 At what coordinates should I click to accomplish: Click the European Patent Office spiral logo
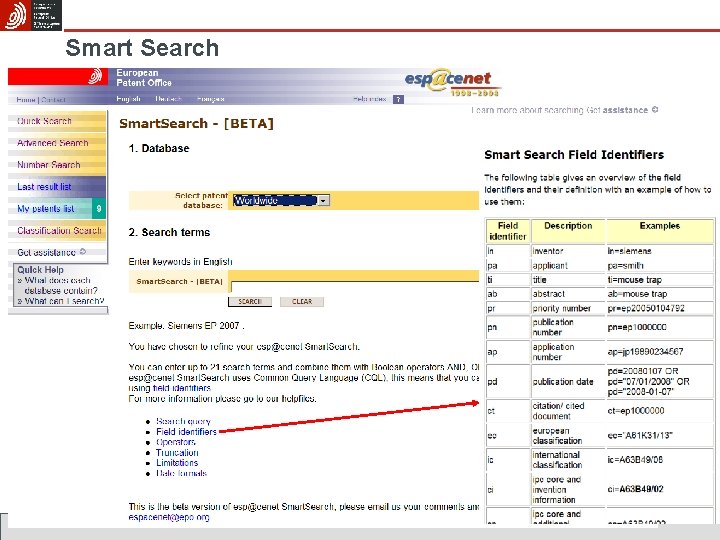pos(95,76)
